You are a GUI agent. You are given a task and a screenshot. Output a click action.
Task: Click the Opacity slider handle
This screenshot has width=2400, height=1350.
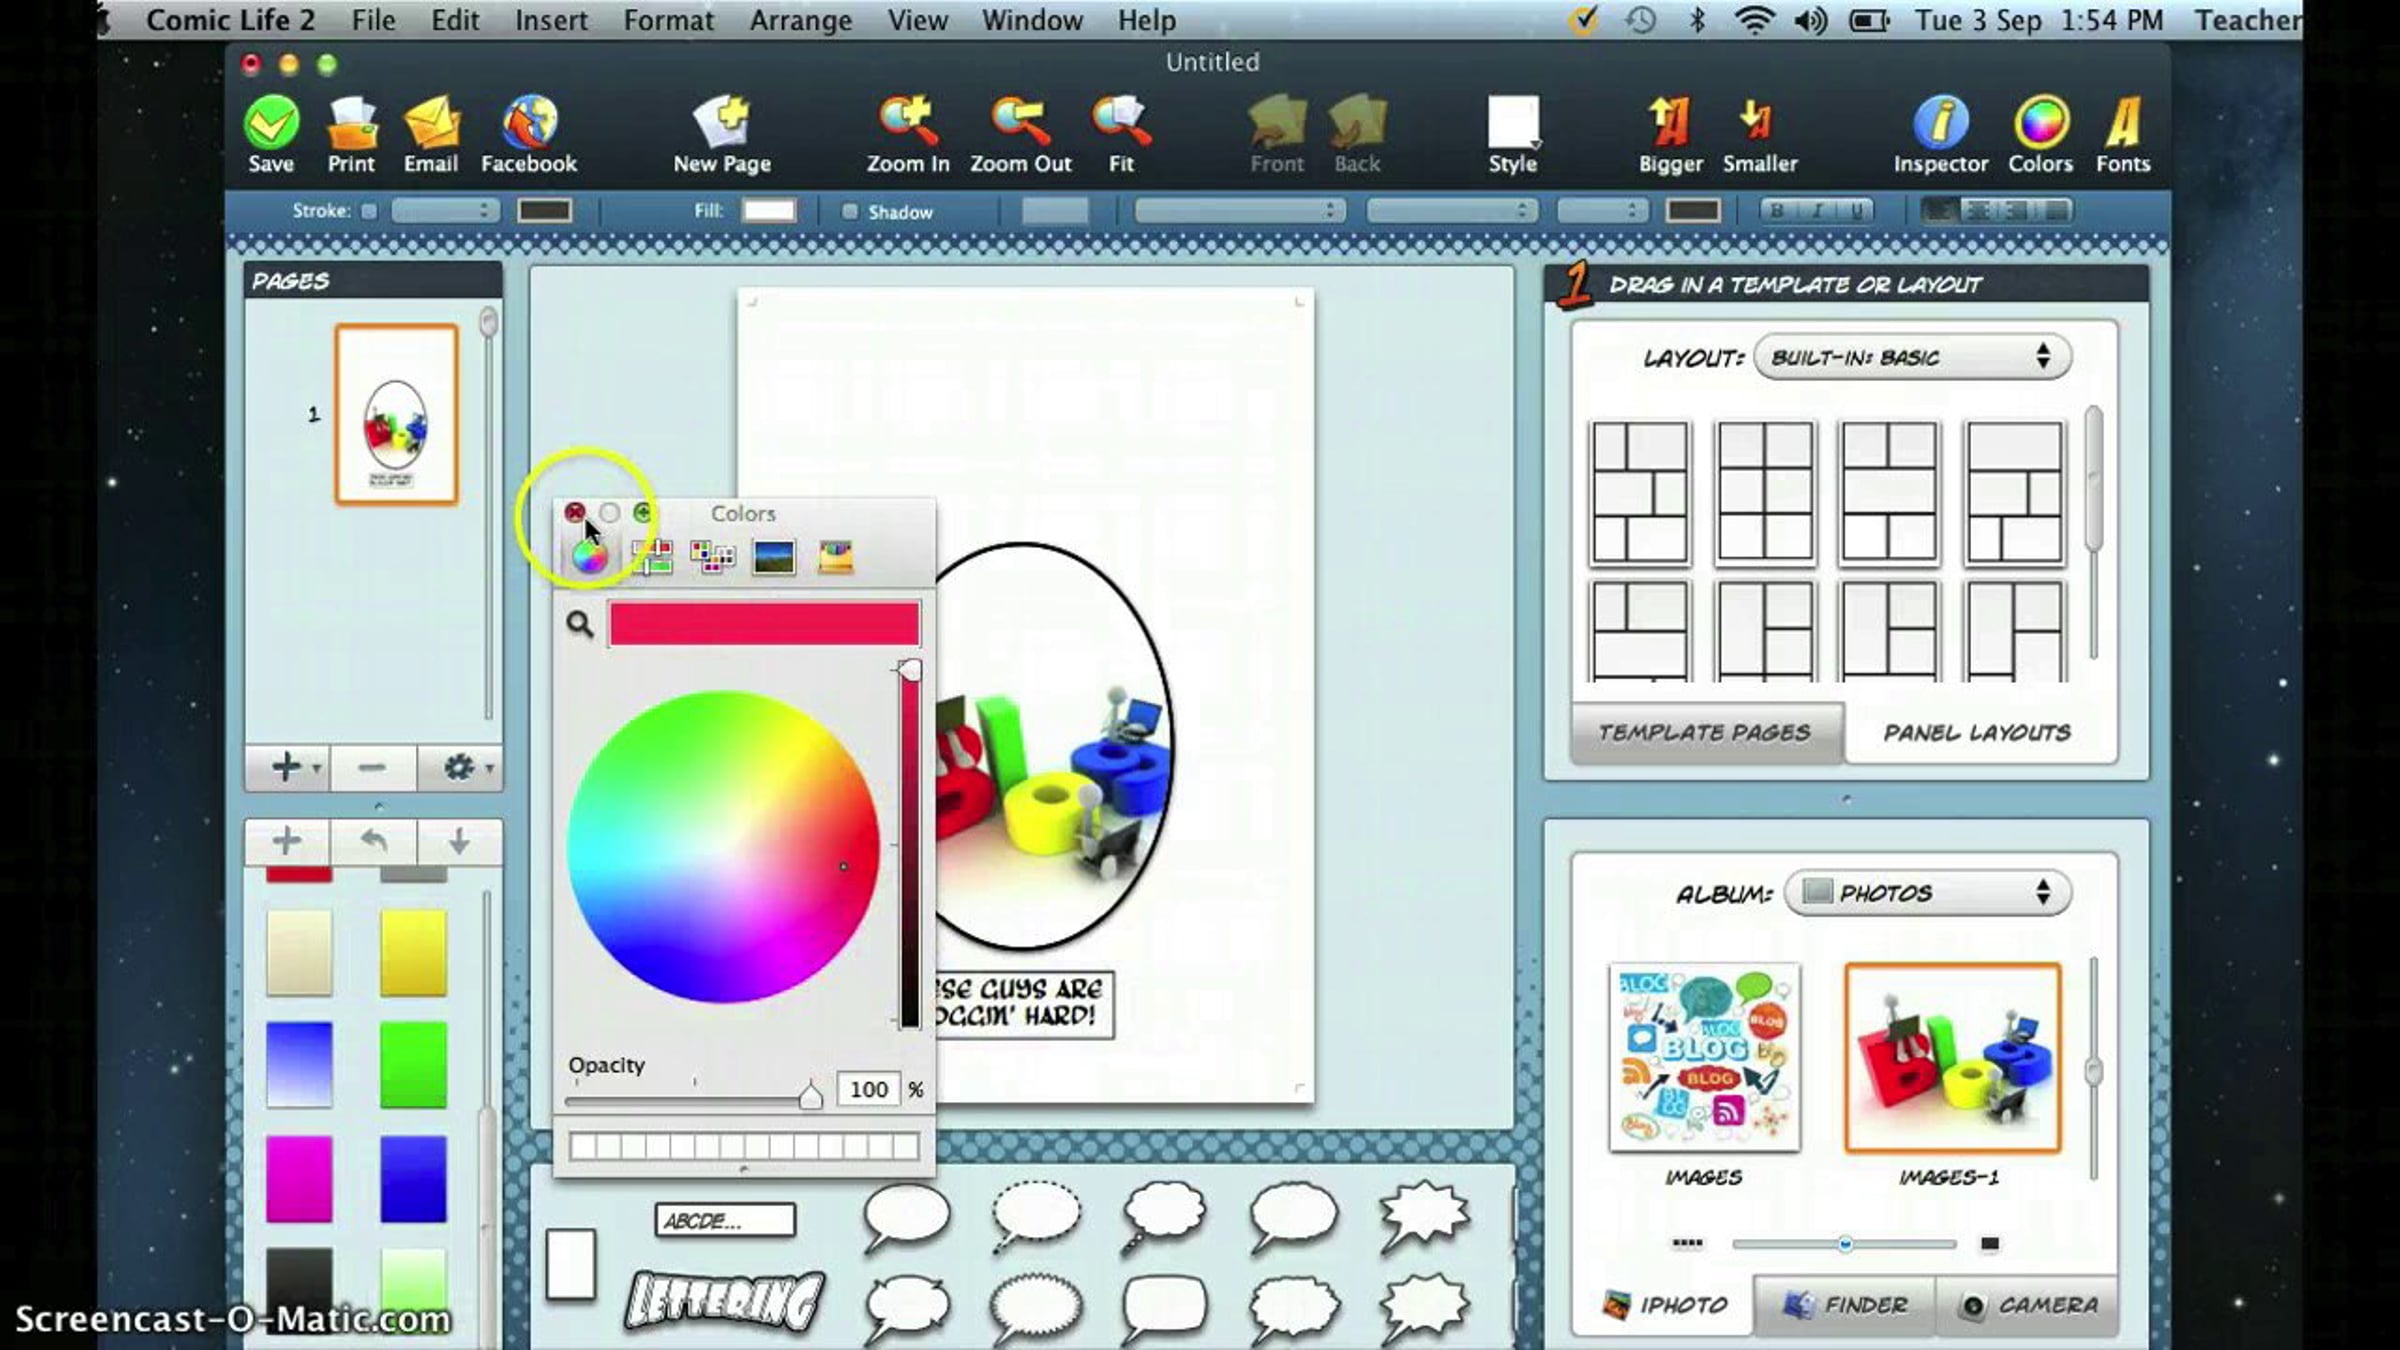click(x=810, y=1097)
